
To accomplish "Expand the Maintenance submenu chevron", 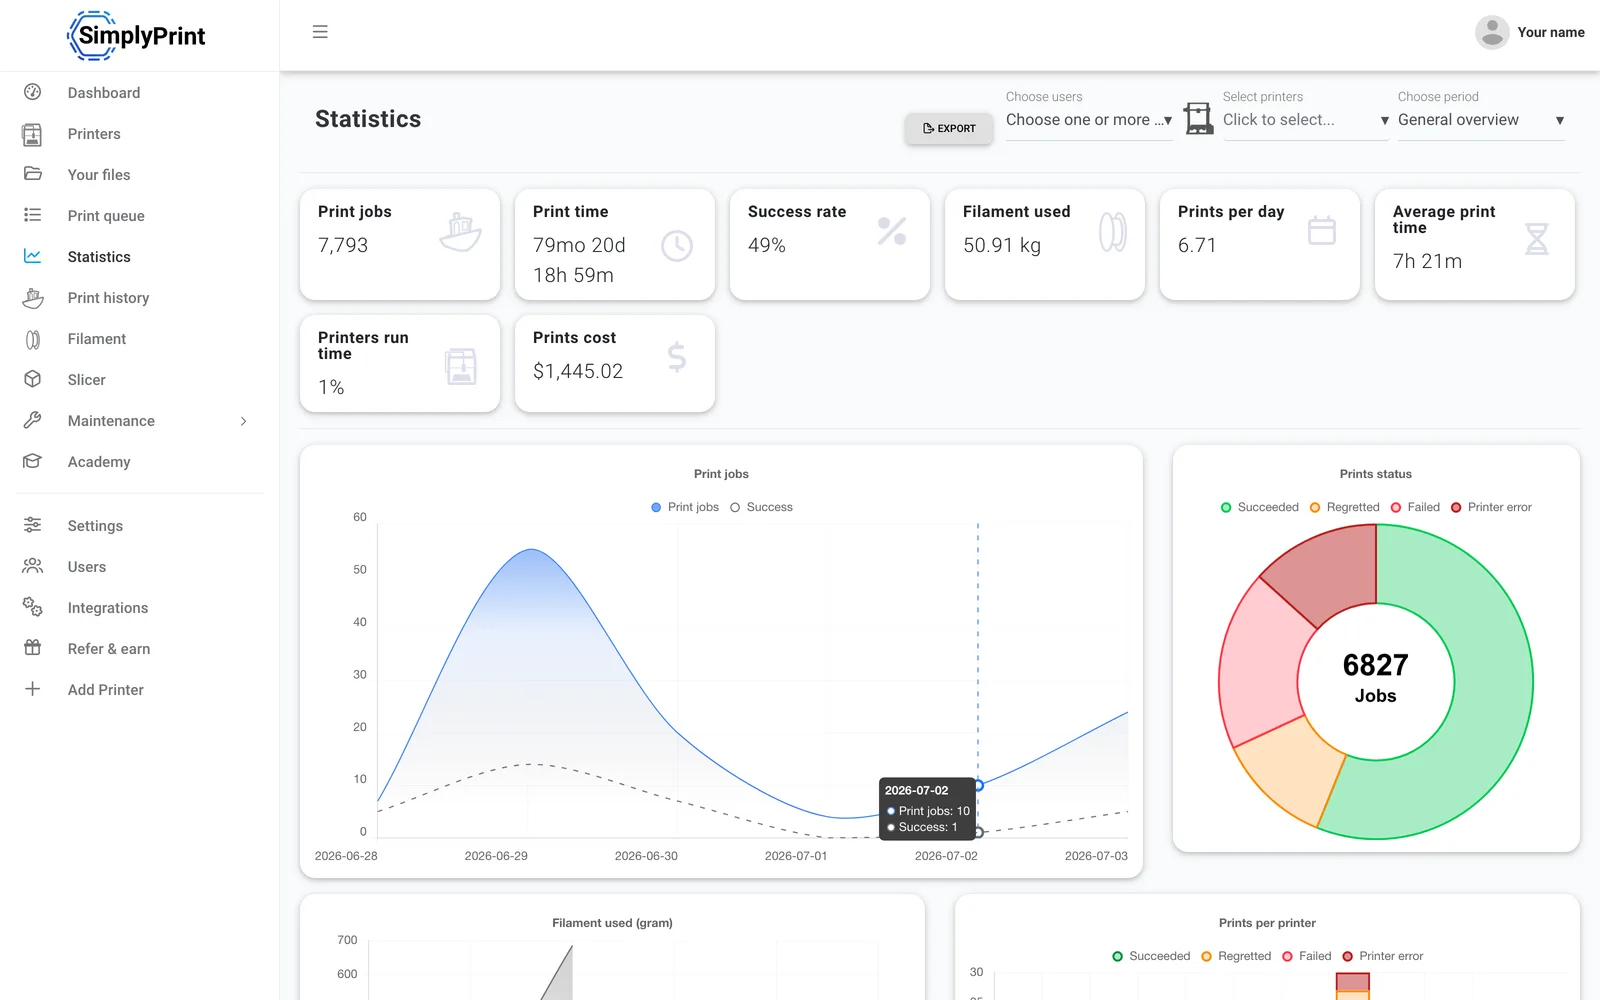I will tap(243, 421).
